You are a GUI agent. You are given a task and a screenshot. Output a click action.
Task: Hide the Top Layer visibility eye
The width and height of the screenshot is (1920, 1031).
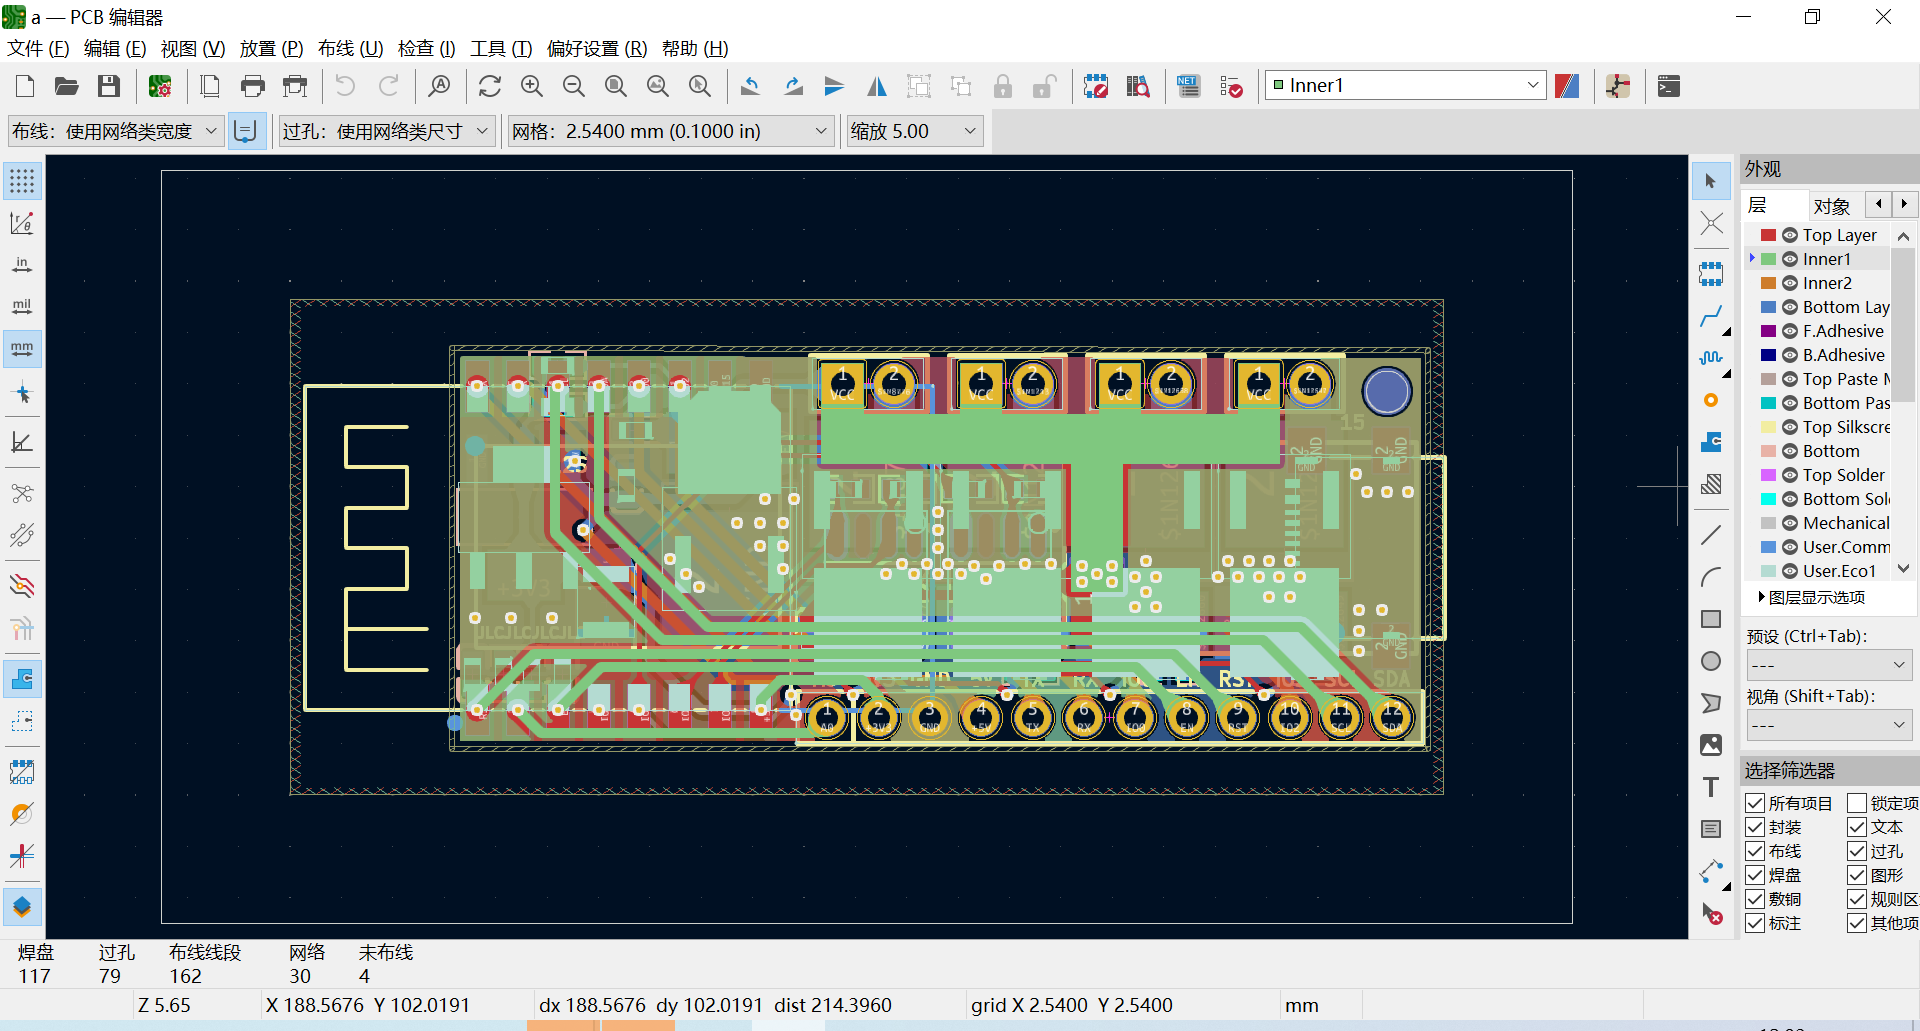pyautogui.click(x=1790, y=235)
